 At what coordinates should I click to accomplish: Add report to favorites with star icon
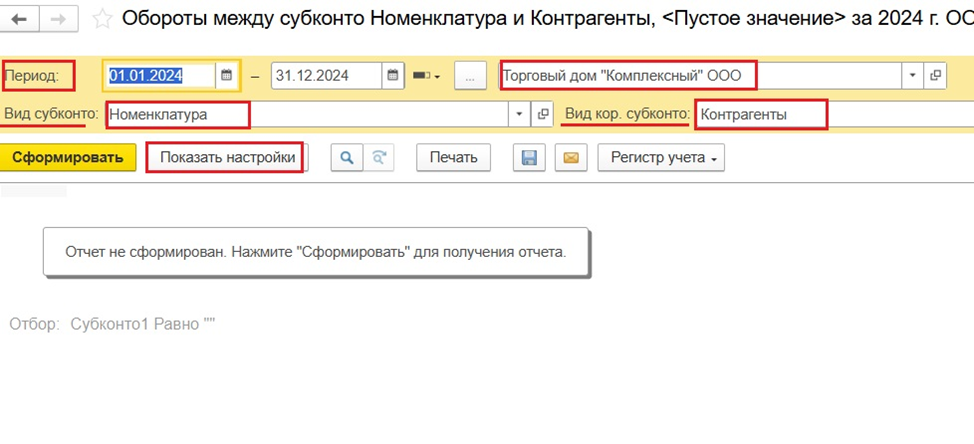tap(102, 19)
